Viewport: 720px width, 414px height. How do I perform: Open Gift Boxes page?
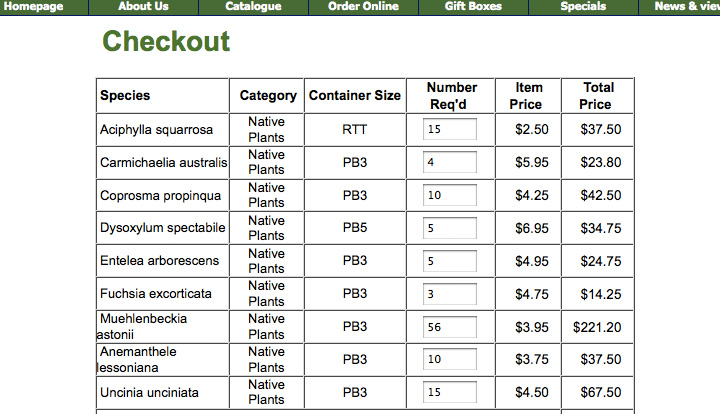tap(473, 7)
